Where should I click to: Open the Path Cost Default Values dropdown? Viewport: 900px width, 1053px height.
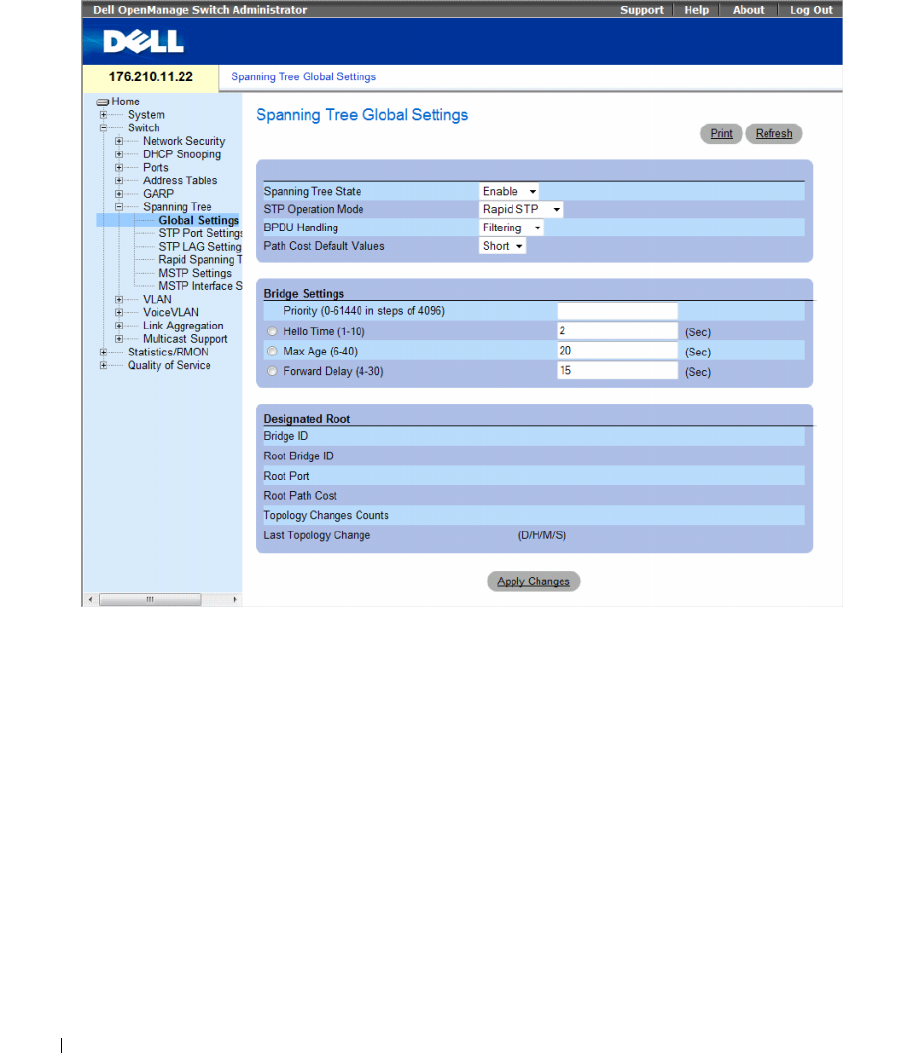coord(502,246)
